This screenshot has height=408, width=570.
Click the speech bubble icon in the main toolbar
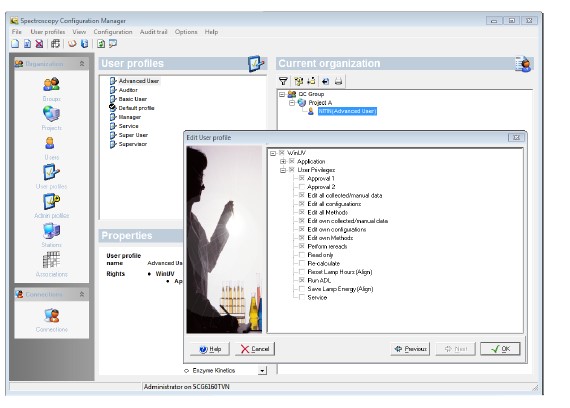(113, 44)
